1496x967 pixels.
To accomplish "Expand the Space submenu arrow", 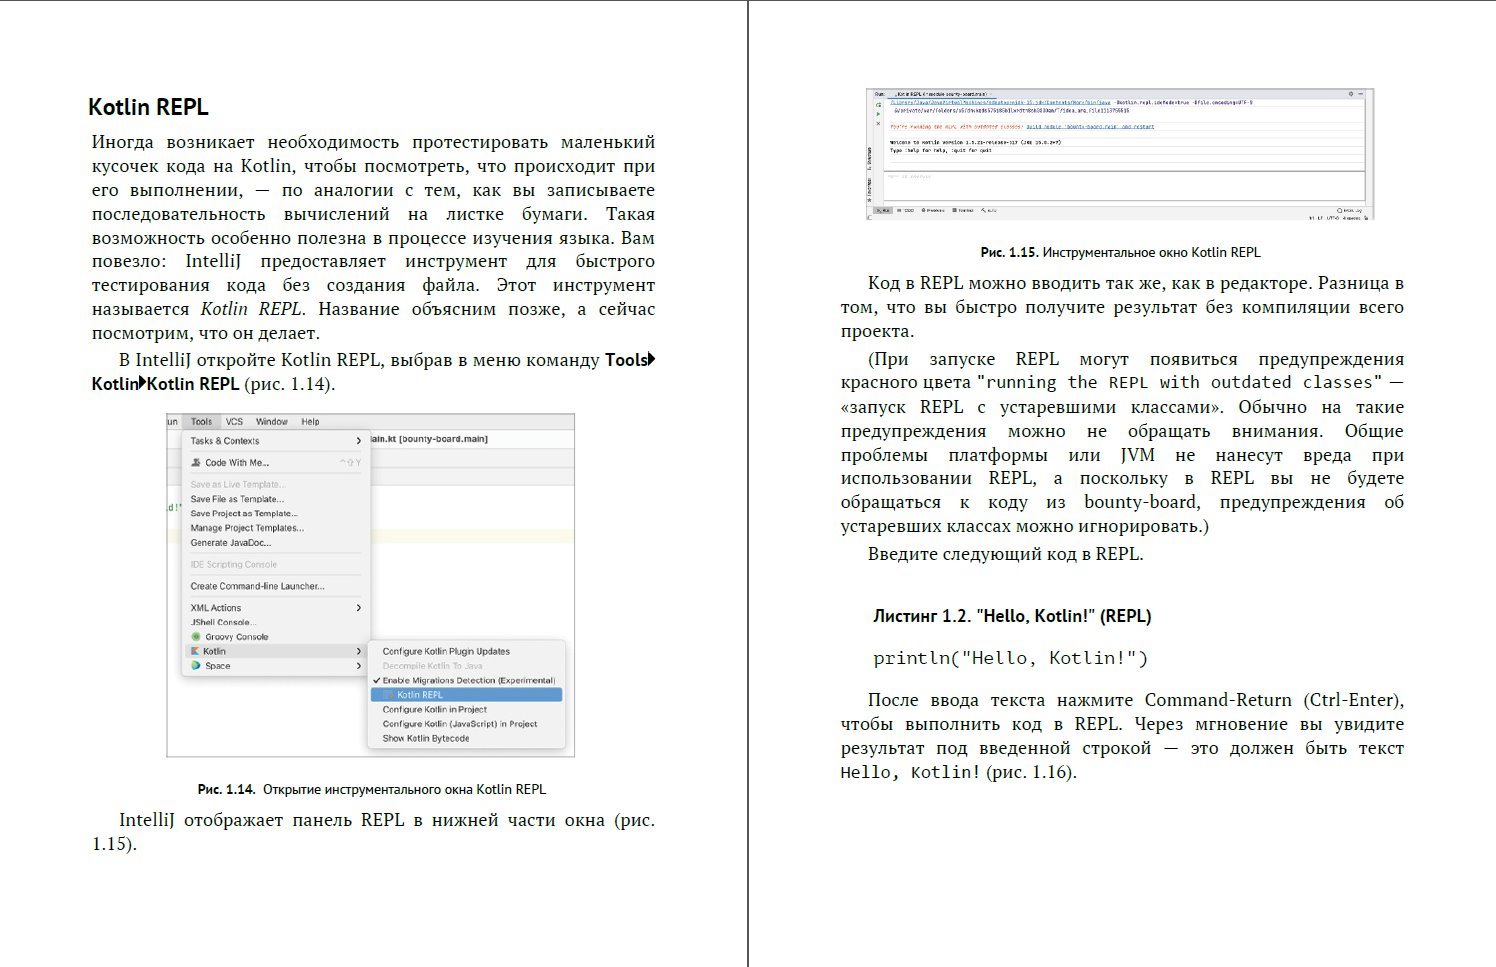I will point(358,666).
